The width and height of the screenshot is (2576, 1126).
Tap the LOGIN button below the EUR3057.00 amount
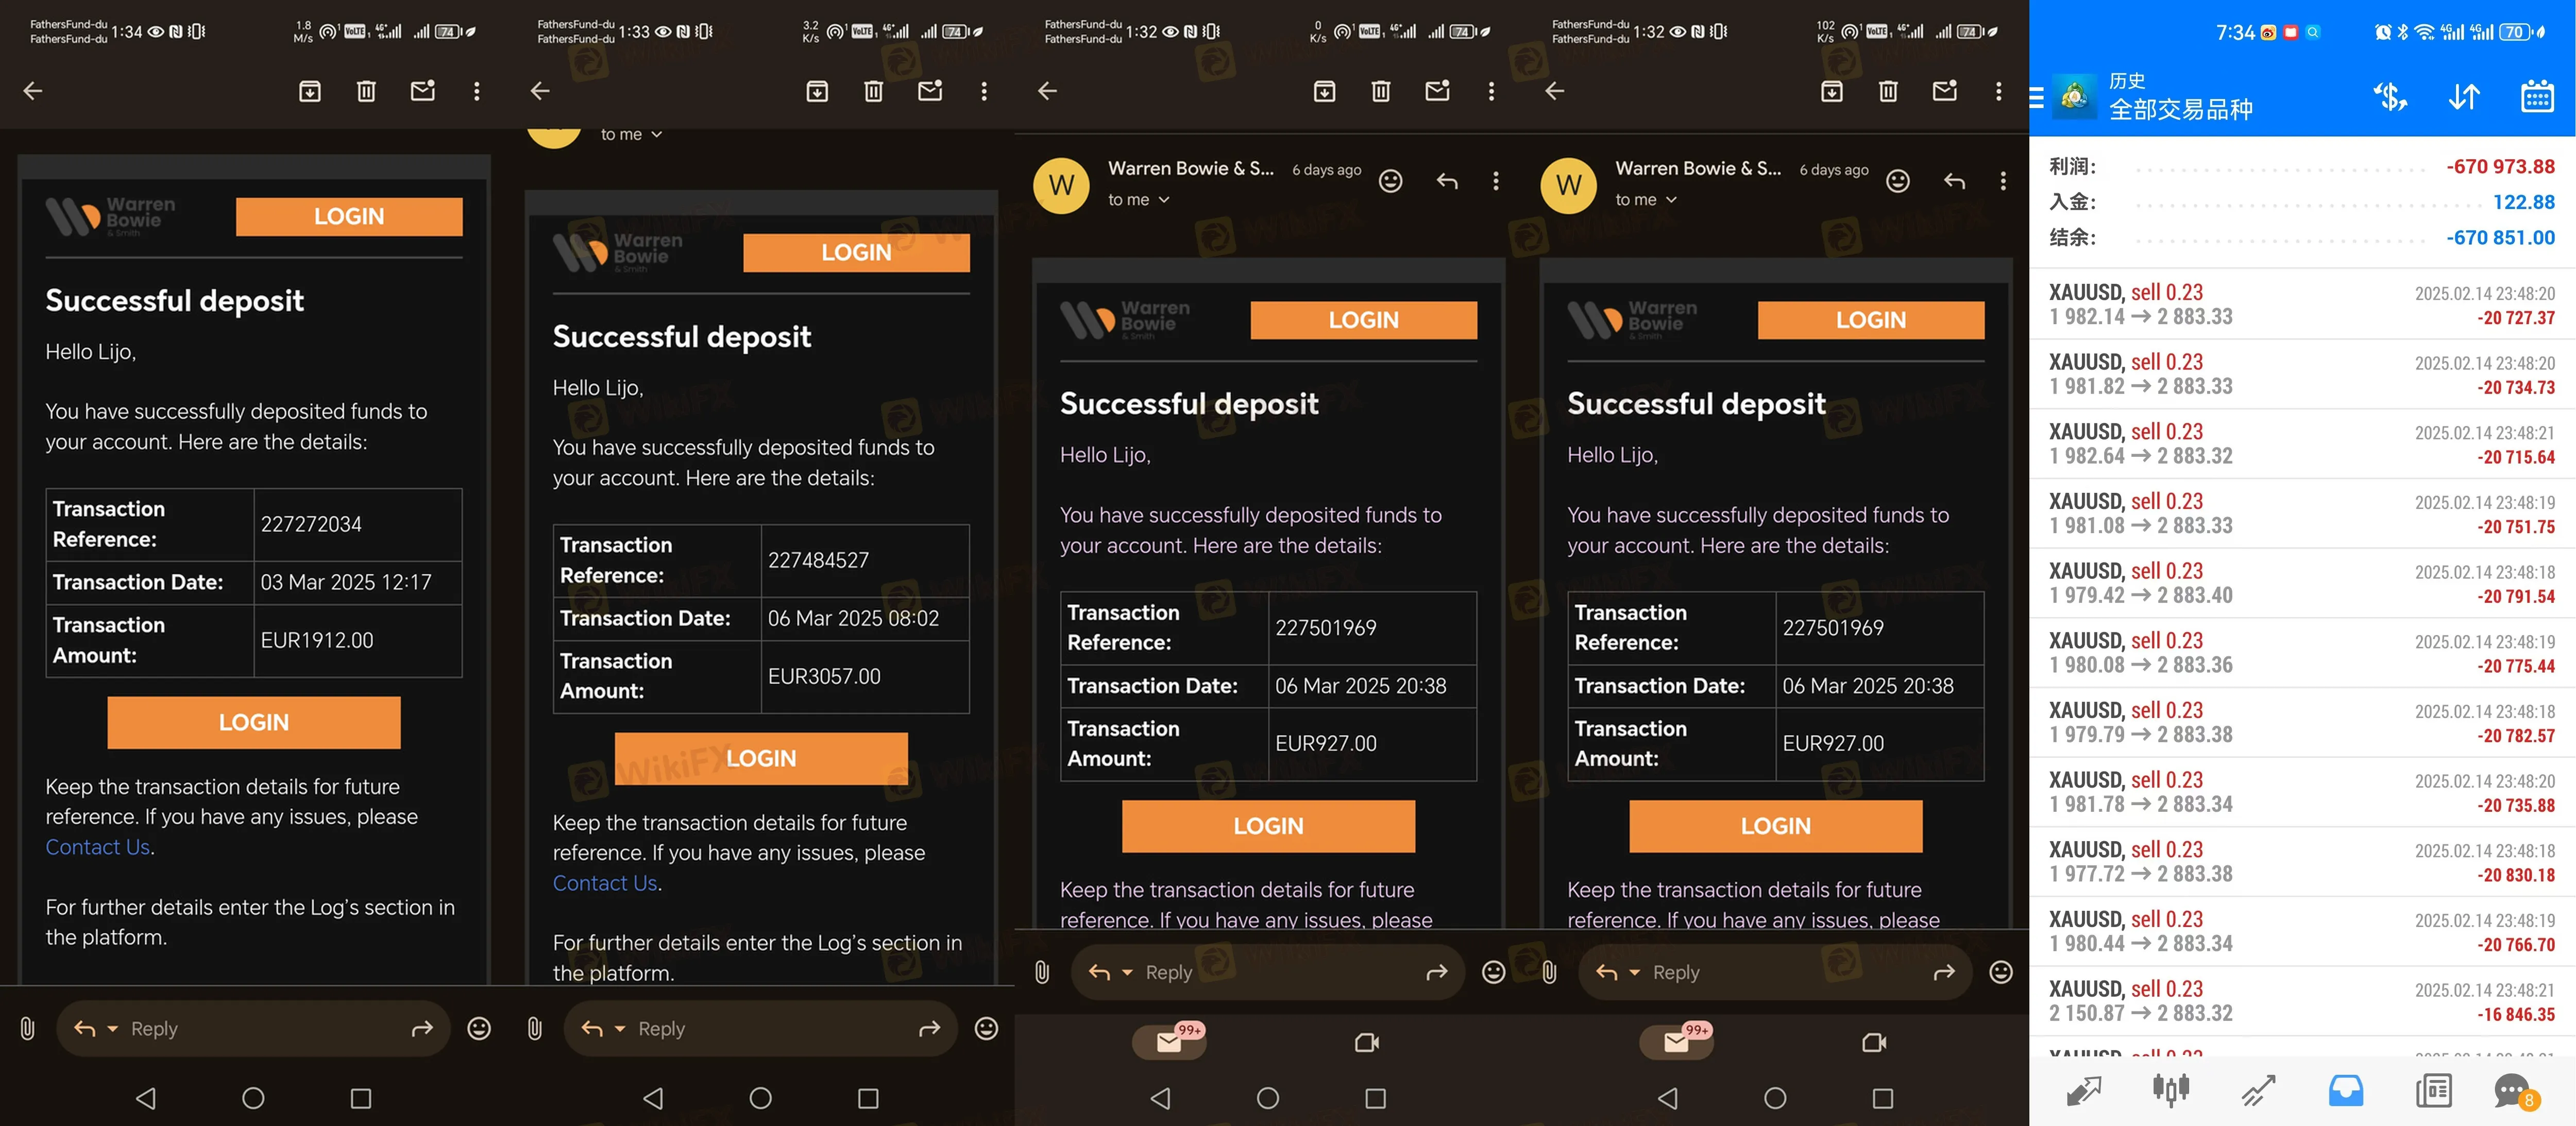761,758
